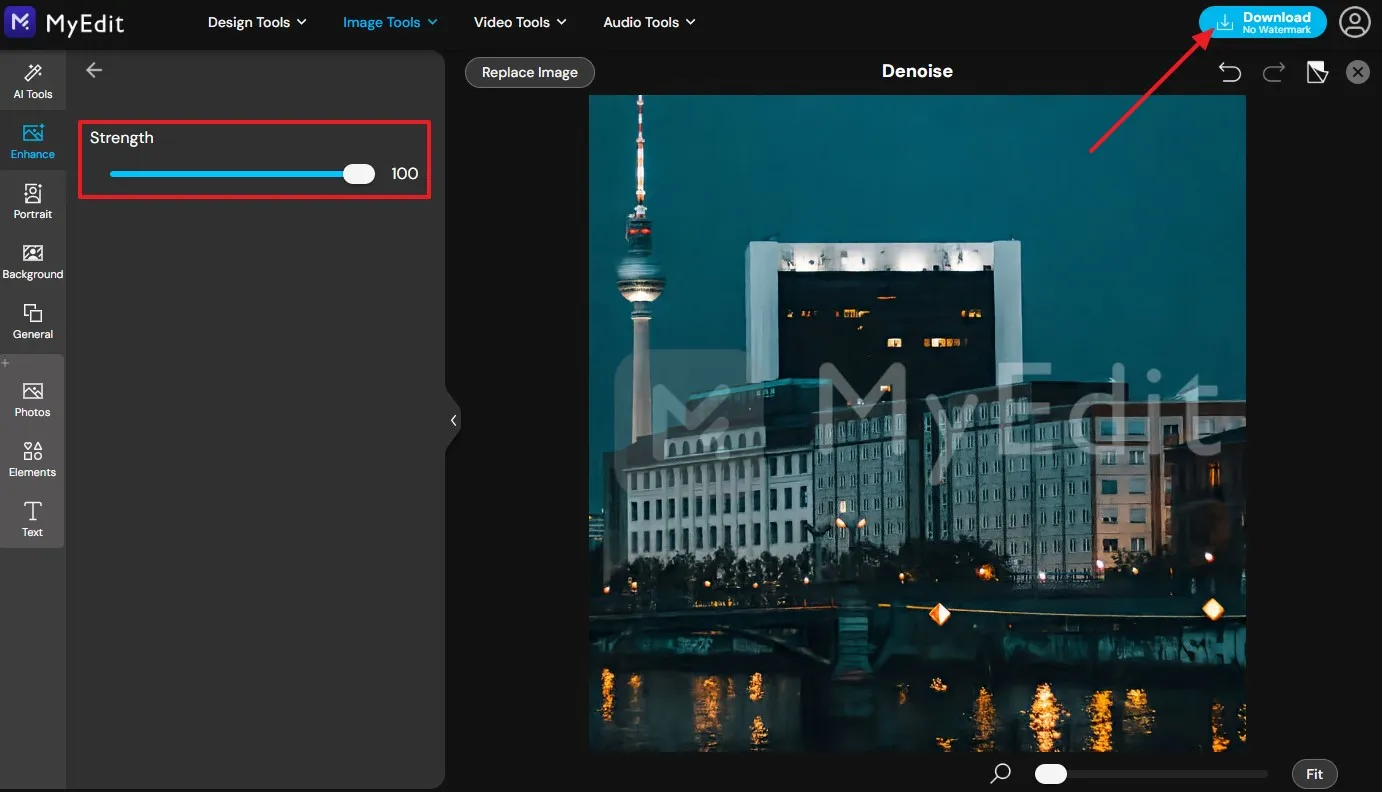Select the Text tool icon
1382x792 pixels.
click(x=33, y=519)
